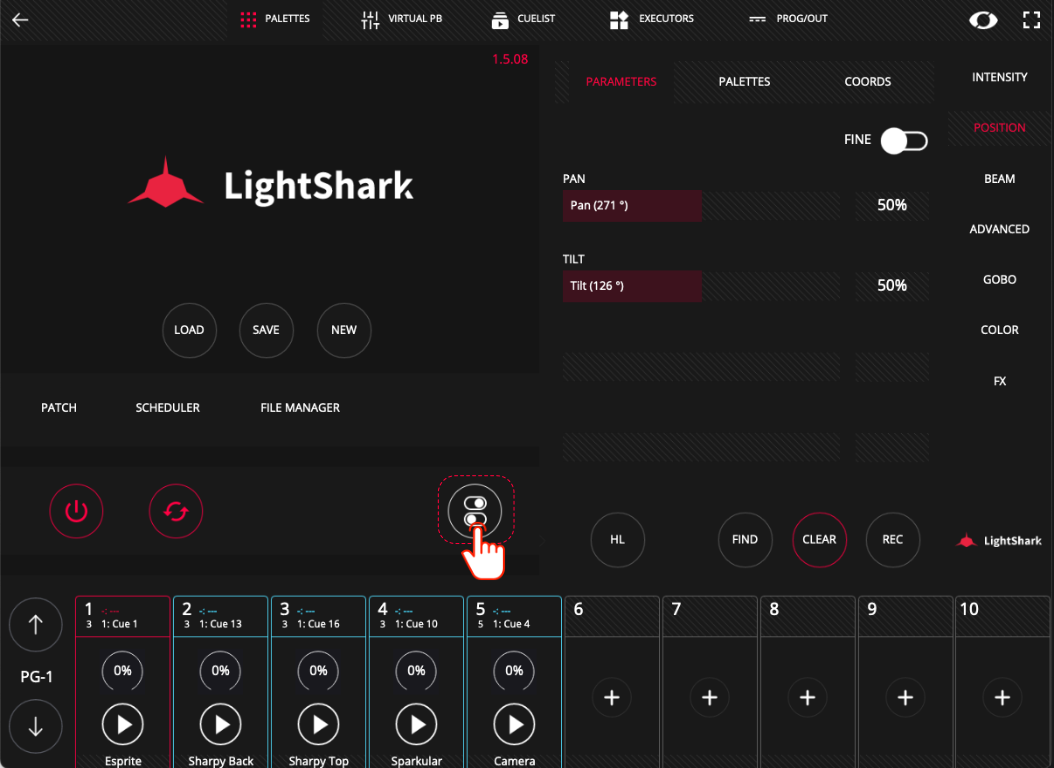The image size is (1054, 768).
Task: Play the Sharpy Back cuelist
Action: pyautogui.click(x=220, y=724)
